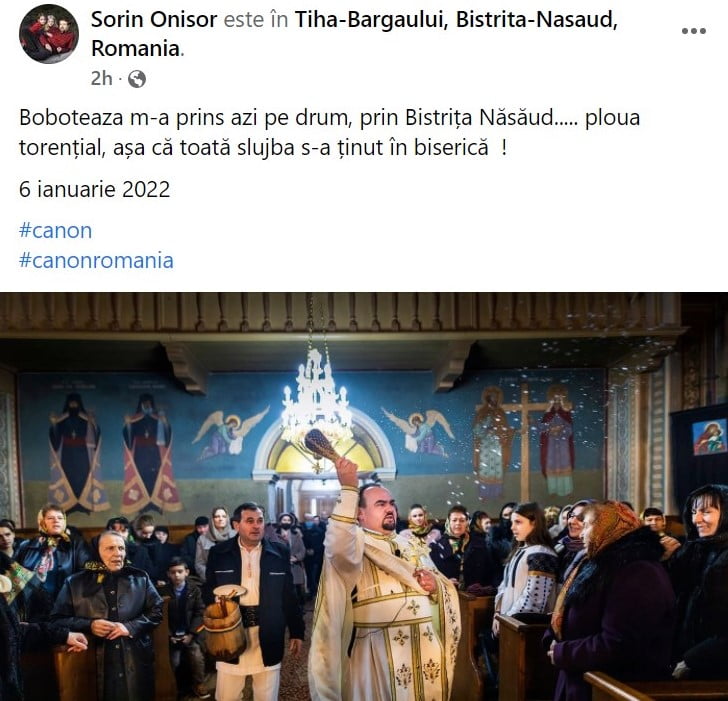This screenshot has width=728, height=701.
Task: Click the Boboteaza post caption text
Action: (x=329, y=132)
